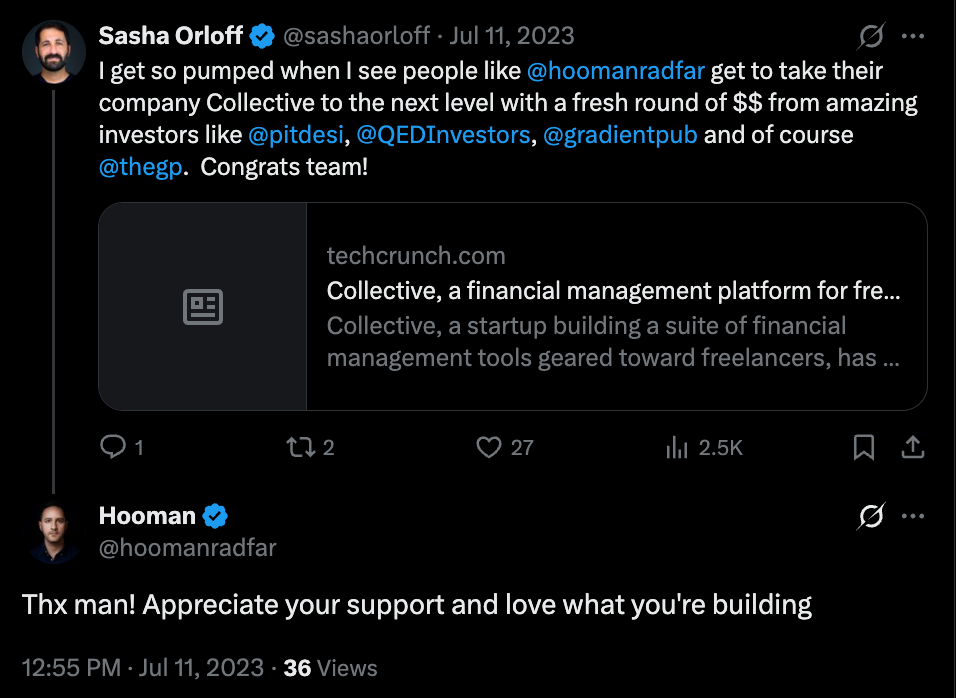Screen dimensions: 956x698
Task: Reply to Sasha Orloff's tweet
Action: coord(113,447)
